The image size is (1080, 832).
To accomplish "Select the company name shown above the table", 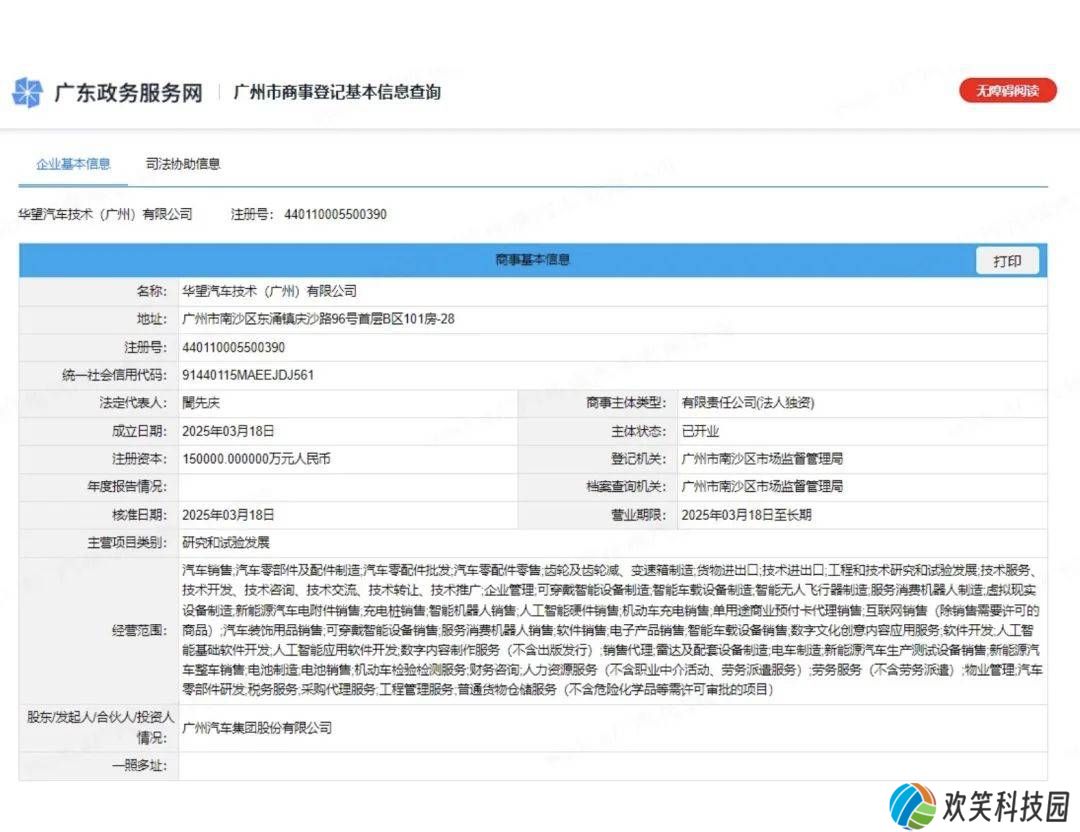I will click(x=105, y=214).
